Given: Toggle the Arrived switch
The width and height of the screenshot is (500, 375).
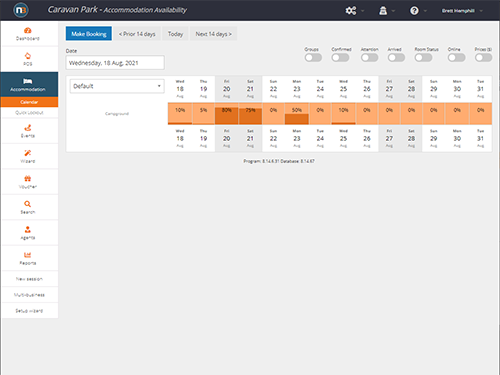Looking at the screenshot, I should pyautogui.click(x=396, y=58).
